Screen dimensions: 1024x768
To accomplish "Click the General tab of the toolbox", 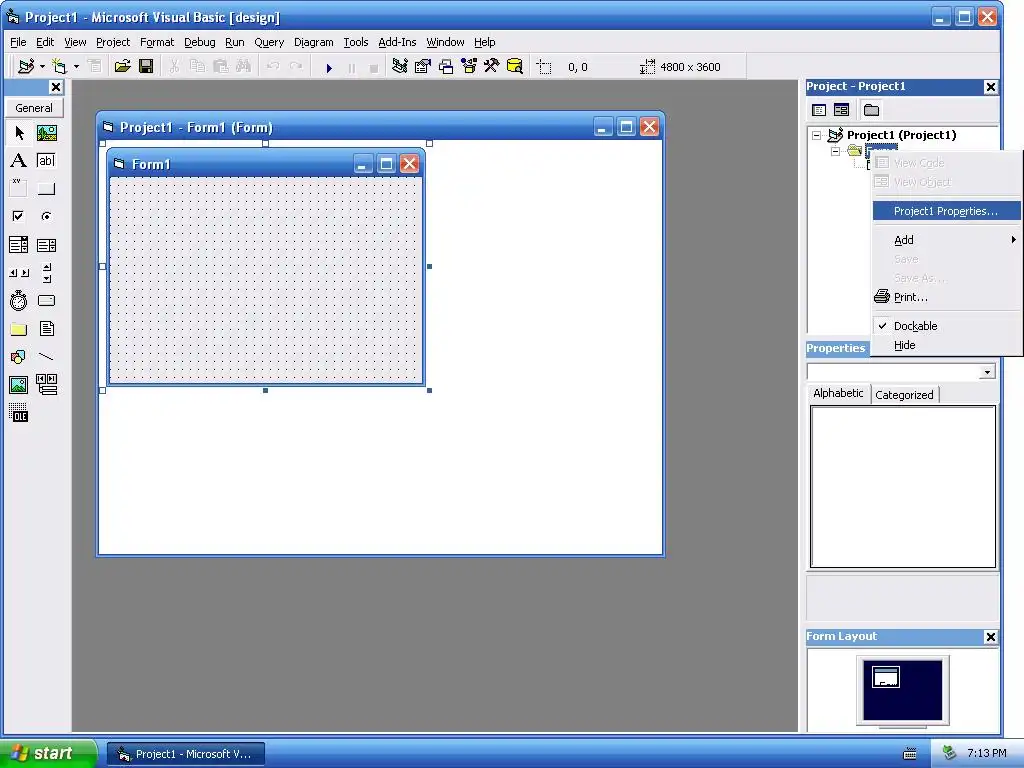I will [x=34, y=108].
